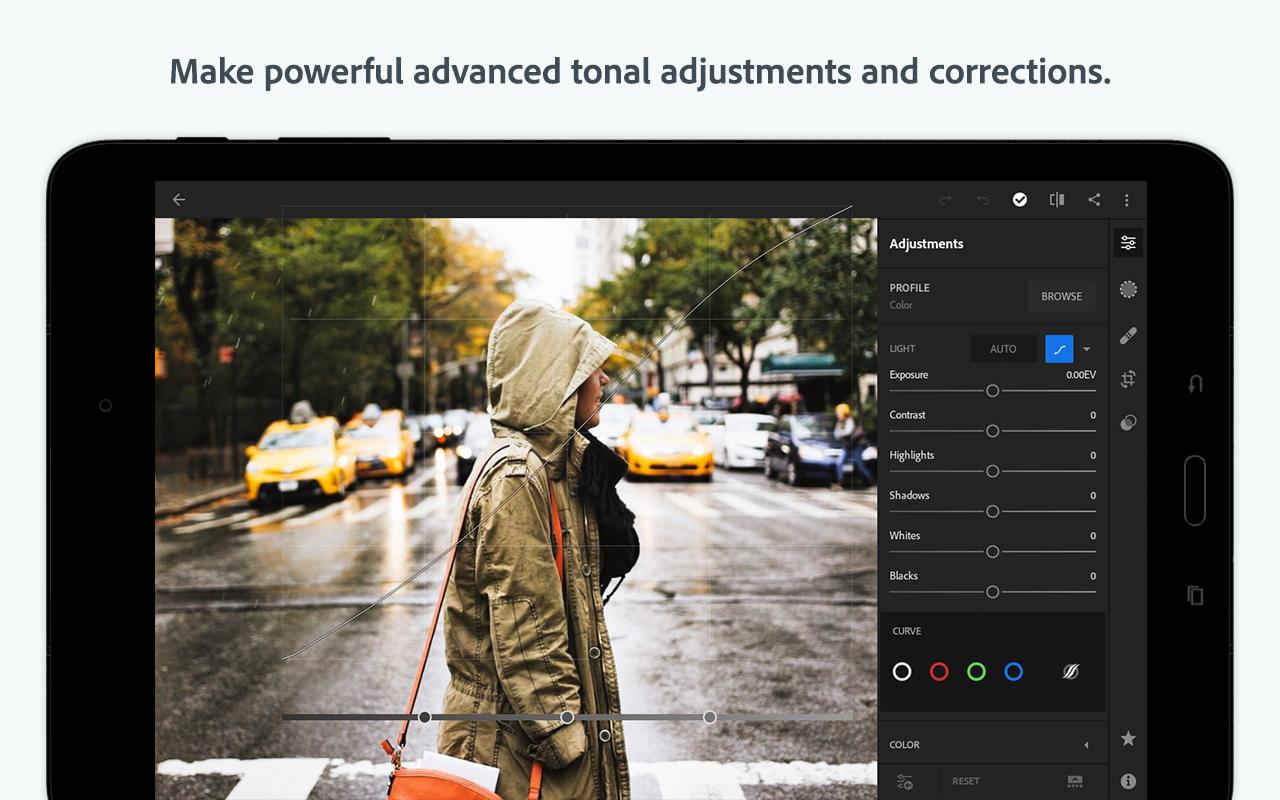
Task: Click the 0.00EV exposure value
Action: coord(1081,375)
